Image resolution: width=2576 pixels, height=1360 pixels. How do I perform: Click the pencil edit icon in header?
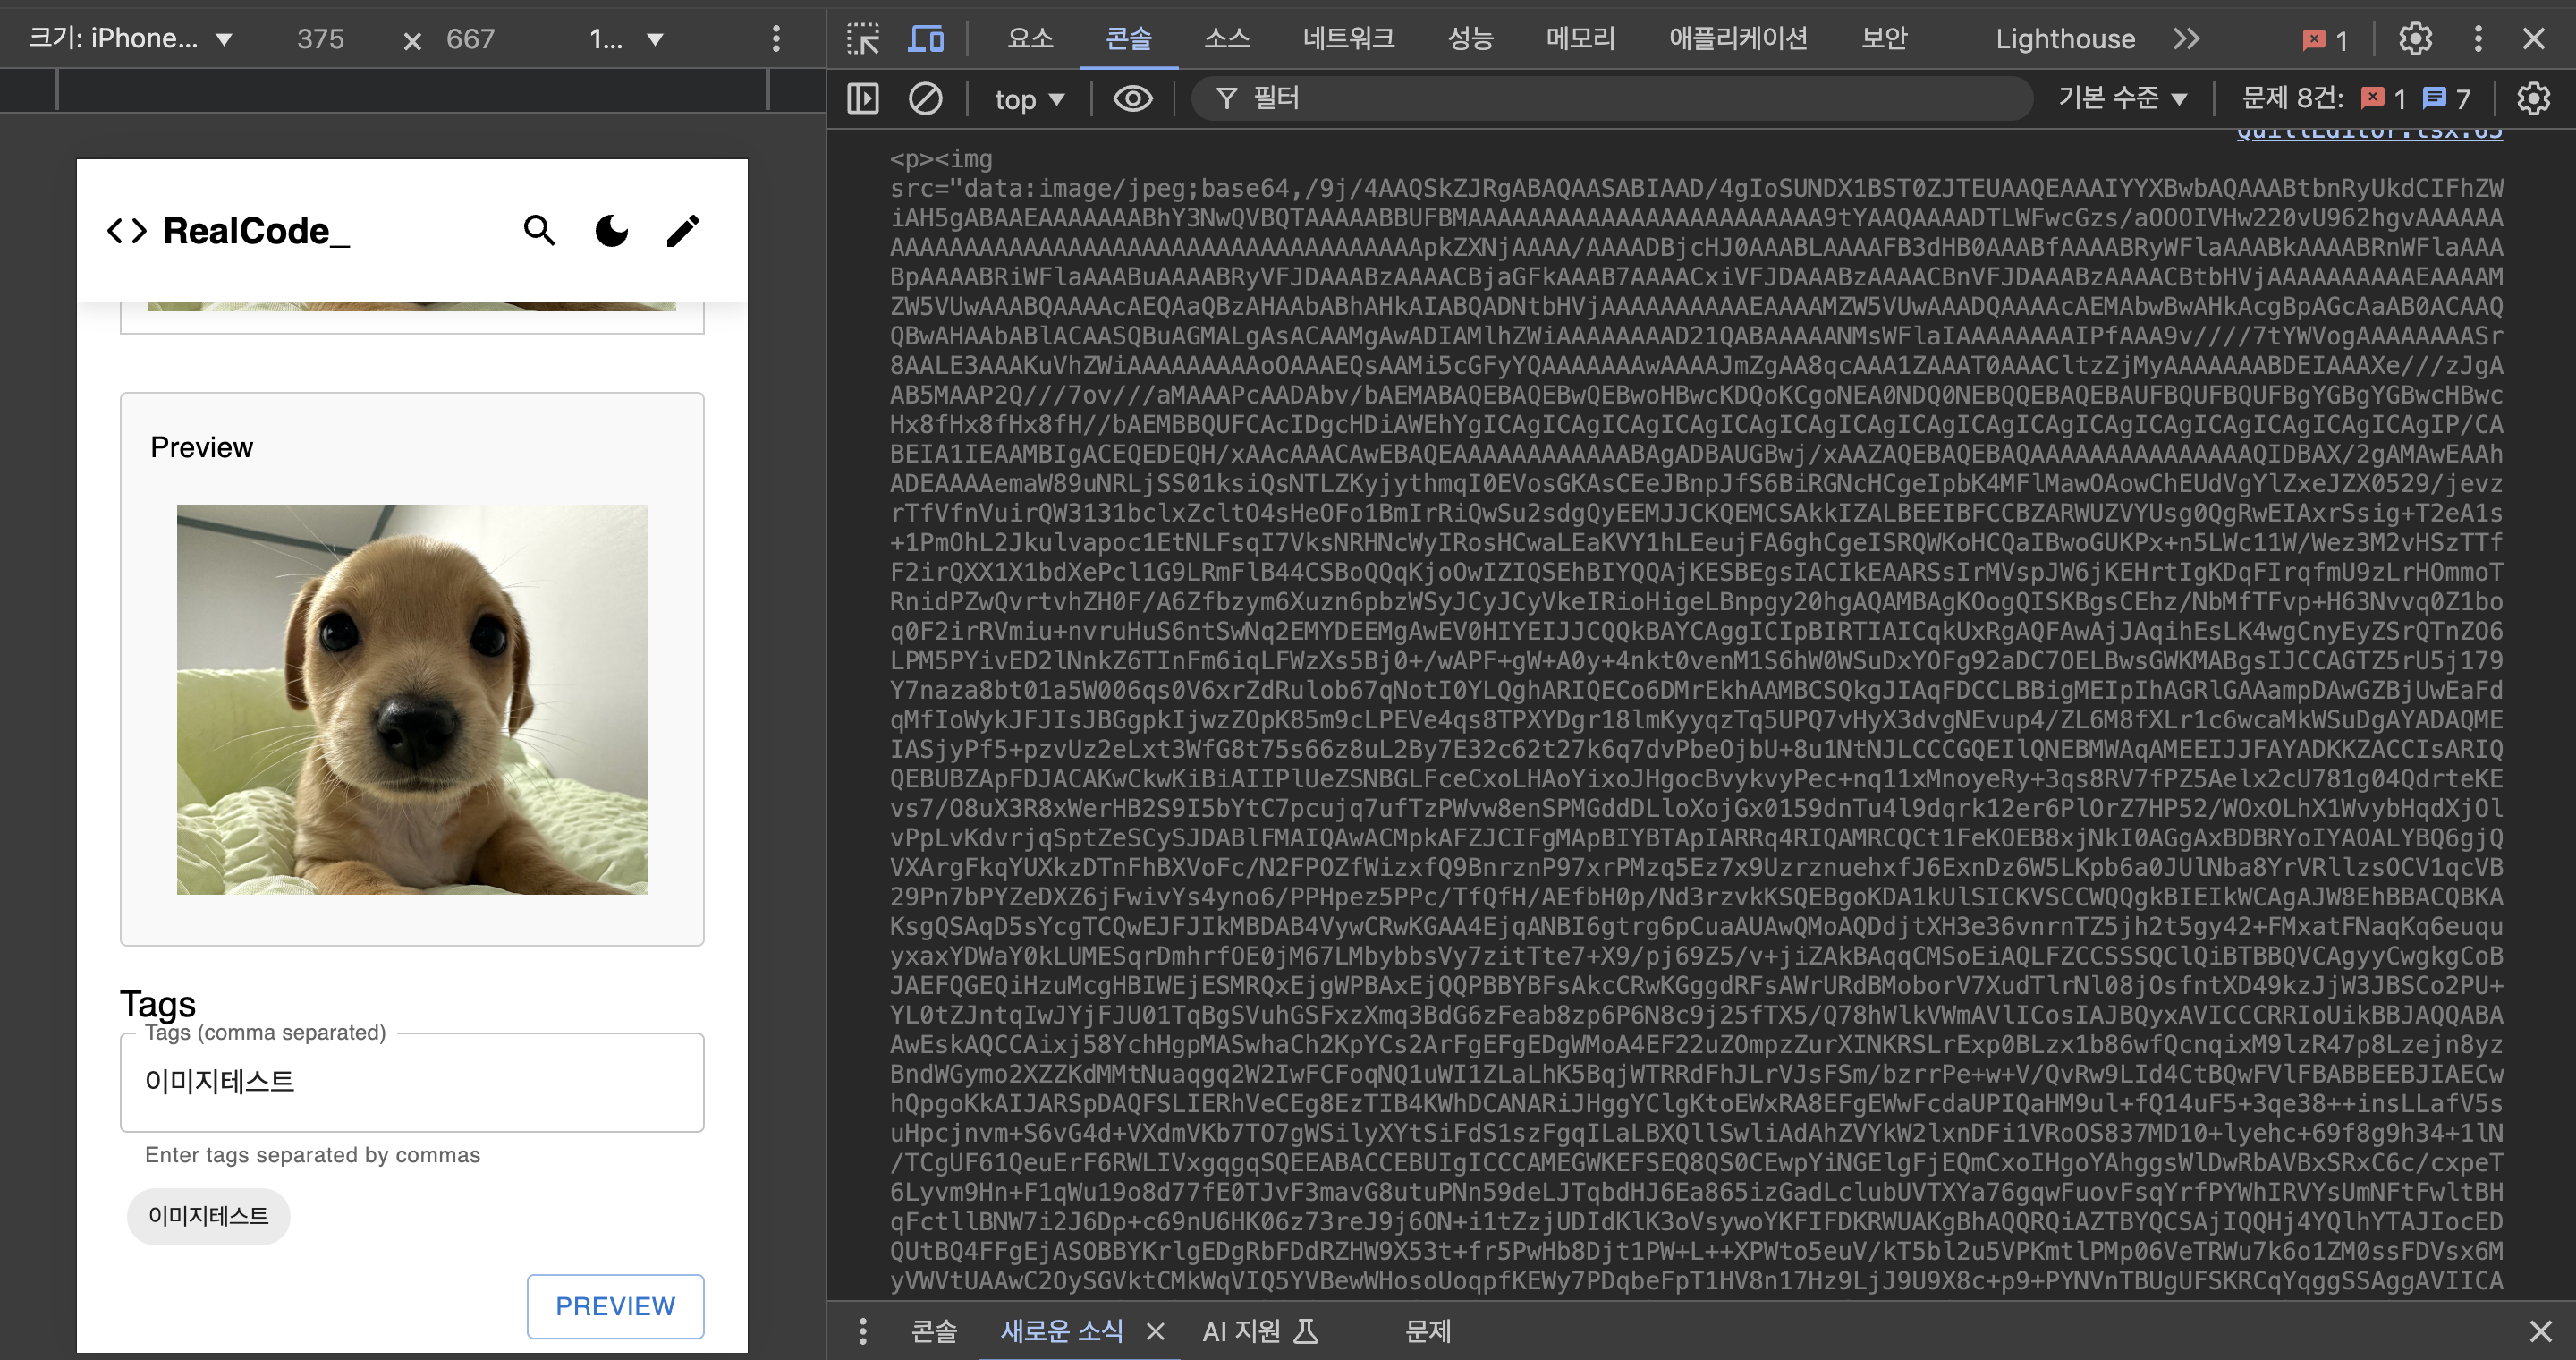click(683, 231)
